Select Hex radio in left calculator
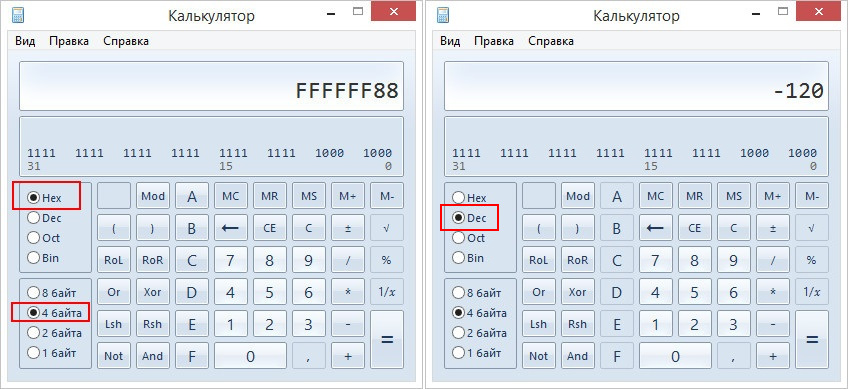Image resolution: width=849 pixels, height=389 pixels. (45, 198)
